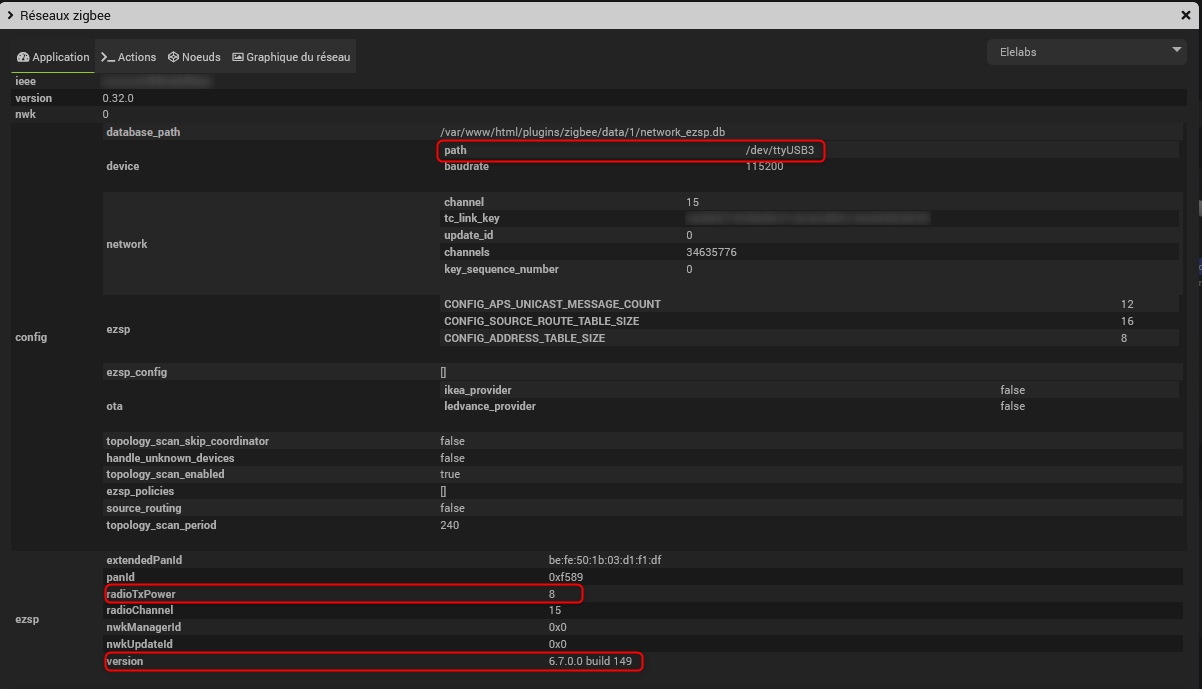Open the Elelabs dropdown
1202x689 pixels.
[1086, 51]
